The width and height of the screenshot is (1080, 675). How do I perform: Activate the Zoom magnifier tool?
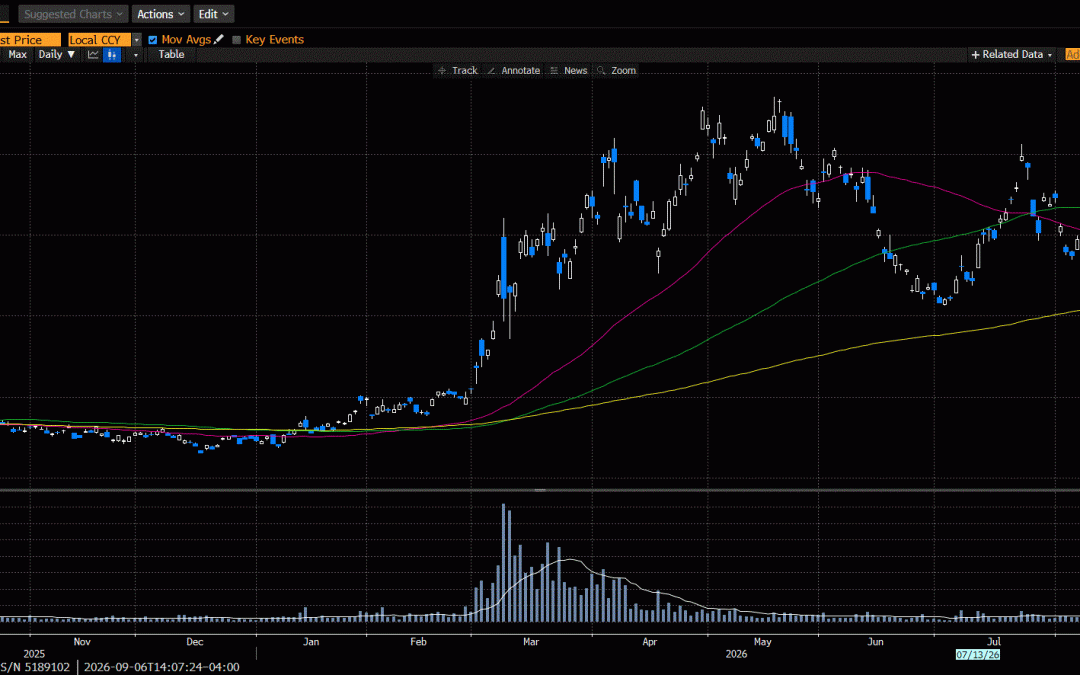tap(616, 70)
